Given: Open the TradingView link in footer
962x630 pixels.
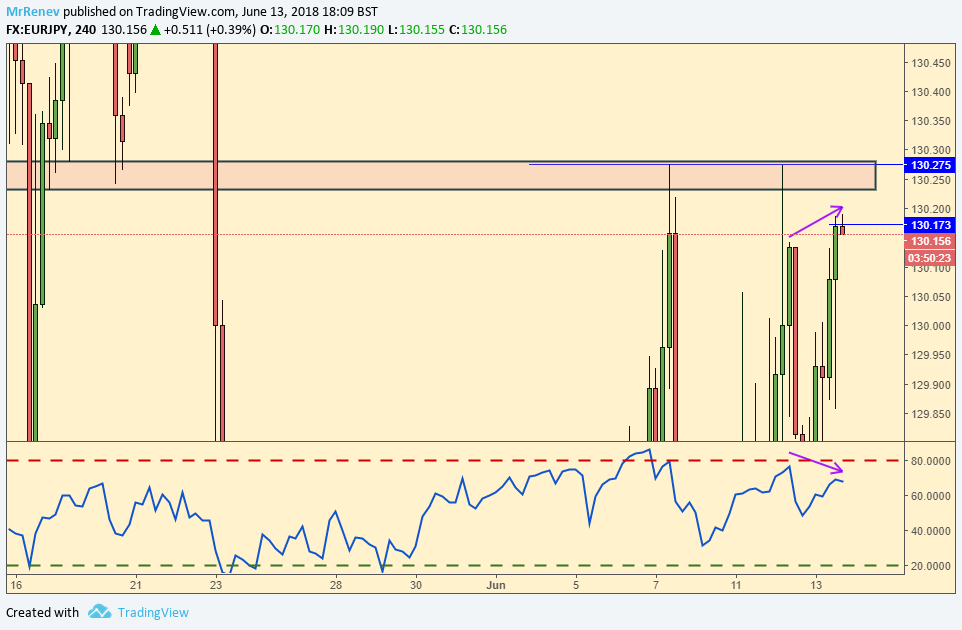Looking at the screenshot, I should 153,612.
